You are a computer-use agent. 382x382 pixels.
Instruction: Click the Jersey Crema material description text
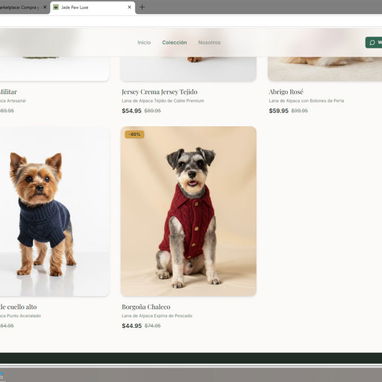[x=163, y=101]
